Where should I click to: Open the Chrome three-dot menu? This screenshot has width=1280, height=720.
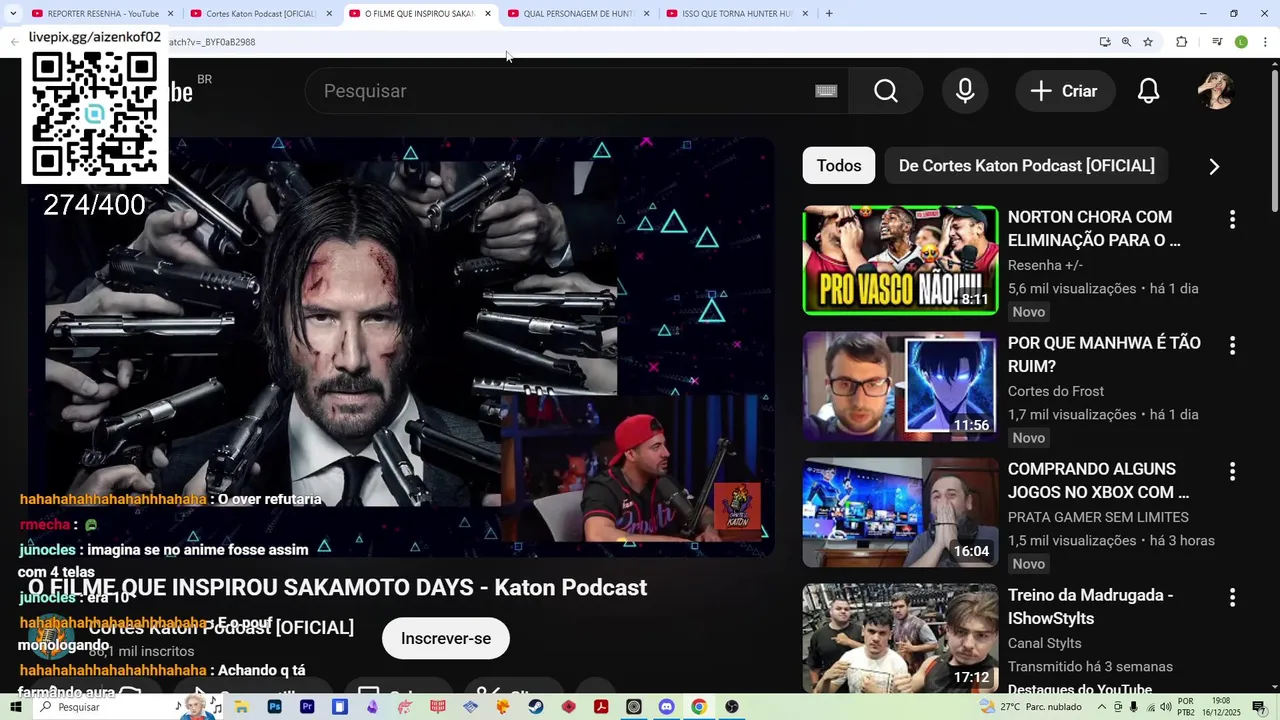point(1265,42)
